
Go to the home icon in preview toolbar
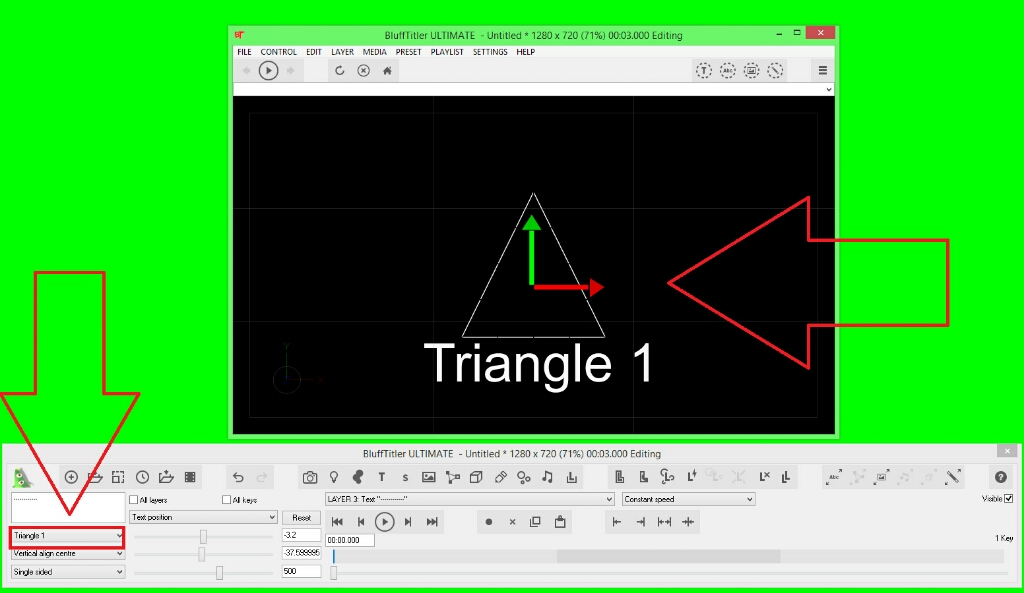pos(387,71)
